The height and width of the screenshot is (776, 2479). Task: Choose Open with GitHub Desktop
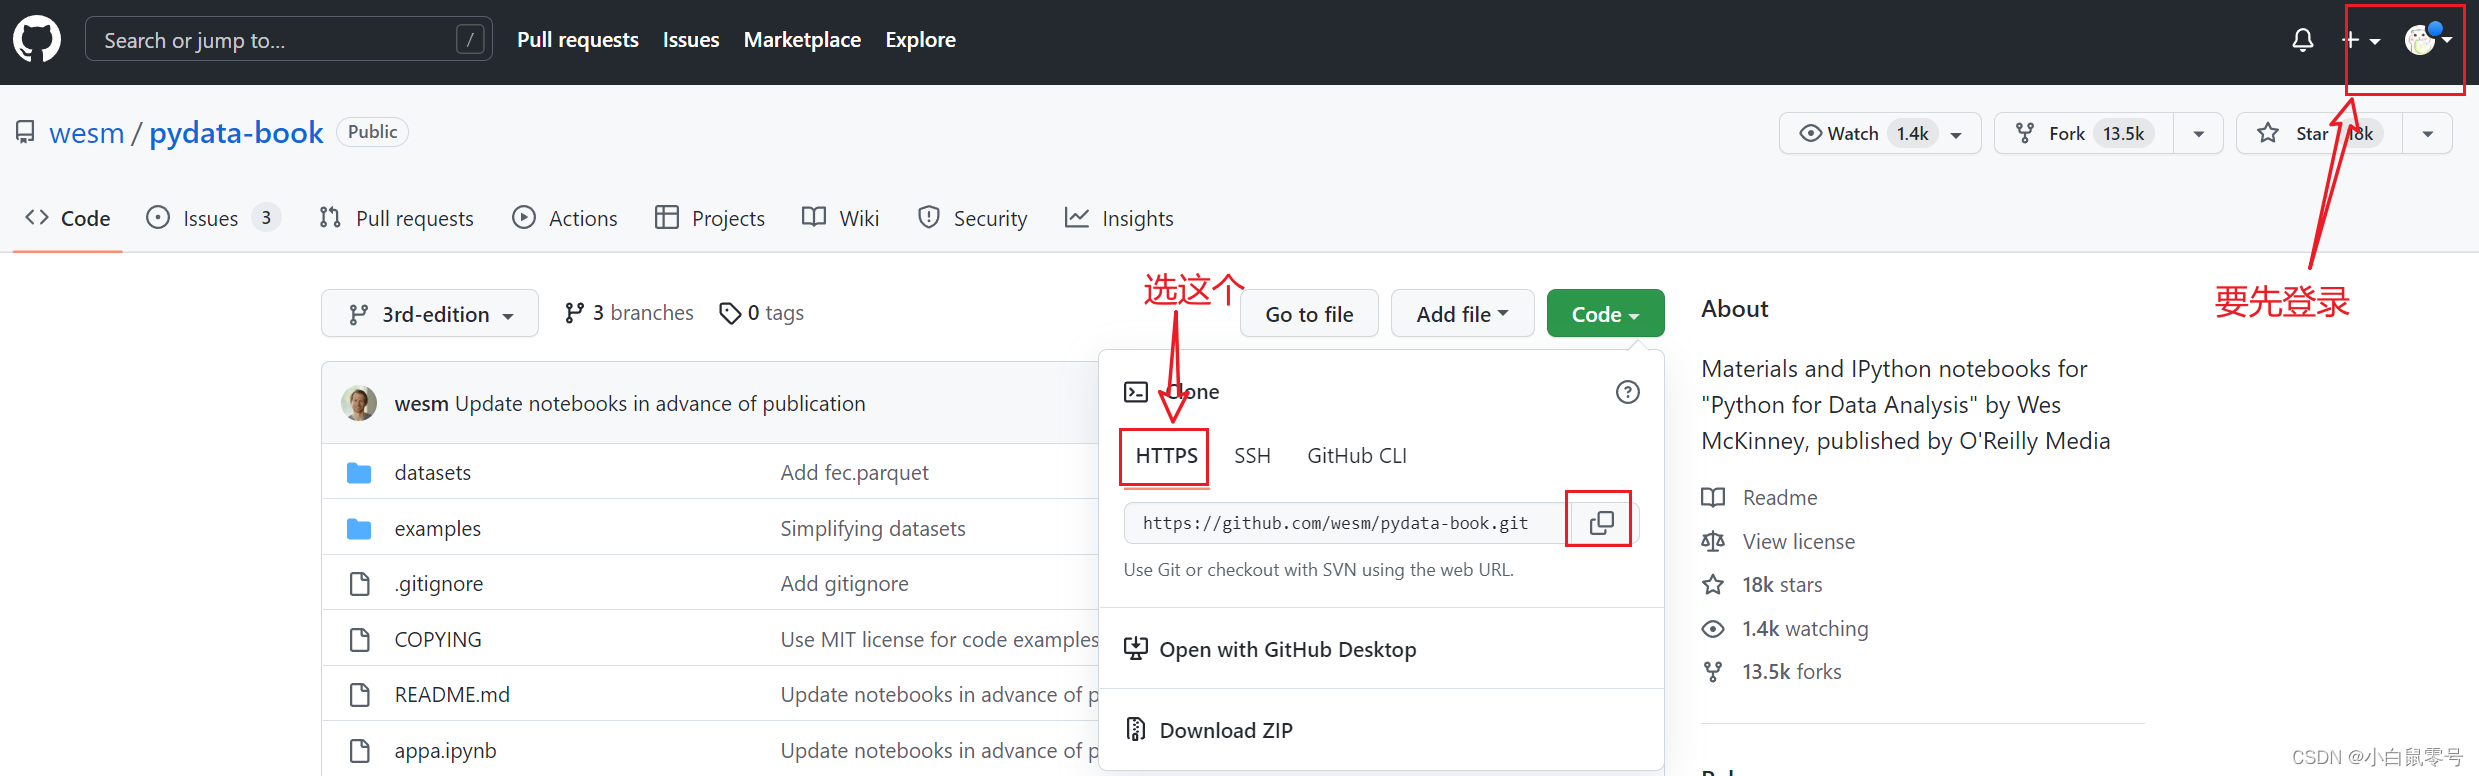click(x=1270, y=650)
